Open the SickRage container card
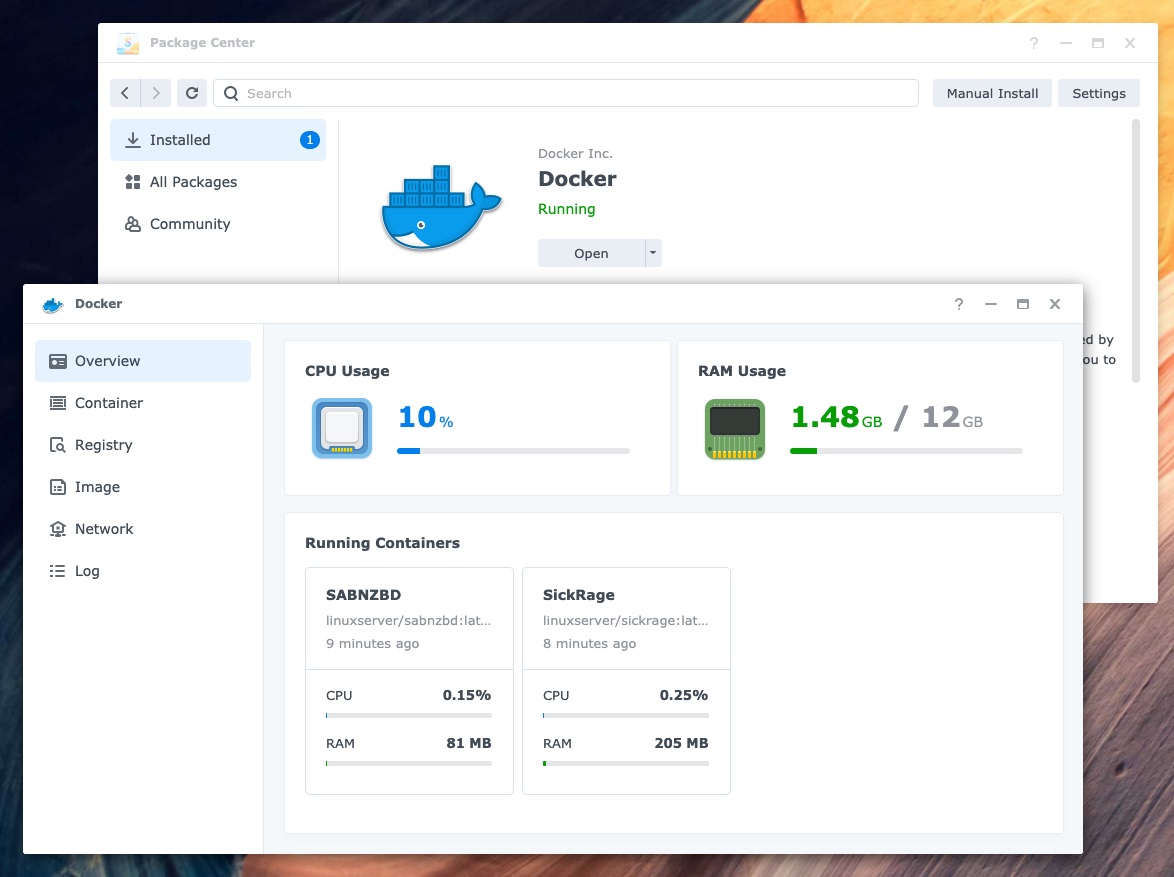Viewport: 1174px width, 877px height. [627, 681]
